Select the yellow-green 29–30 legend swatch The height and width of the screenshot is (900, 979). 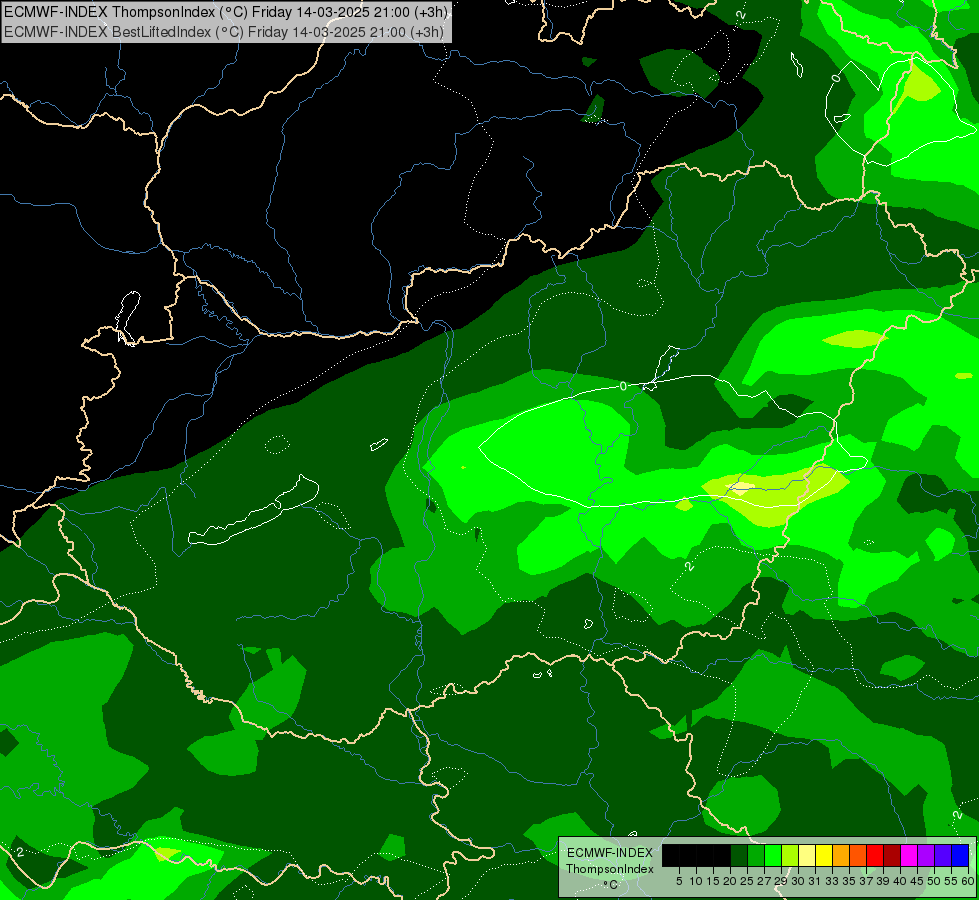coord(790,855)
